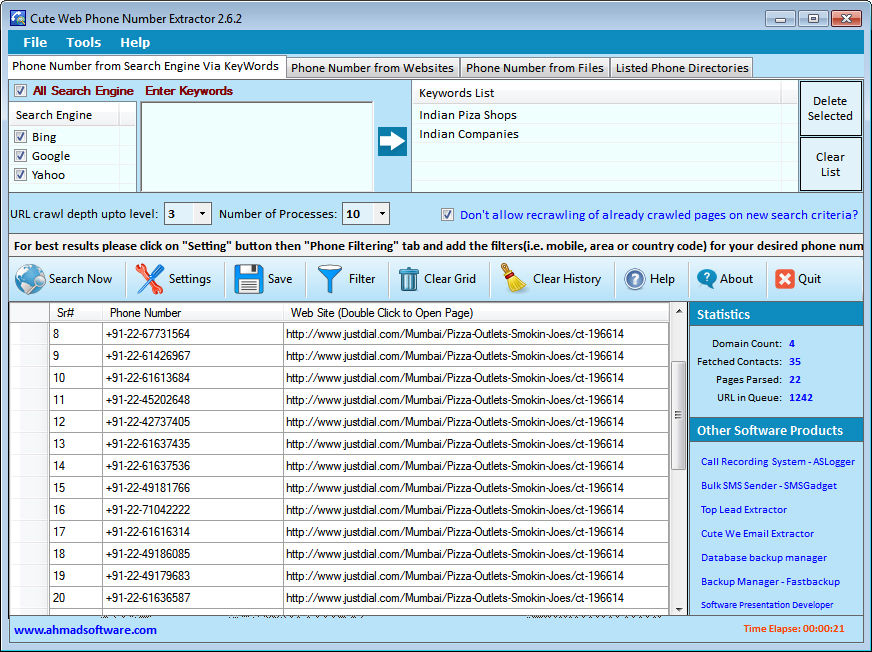Click the Domain Count value 4
The height and width of the screenshot is (652, 872).
coord(792,344)
